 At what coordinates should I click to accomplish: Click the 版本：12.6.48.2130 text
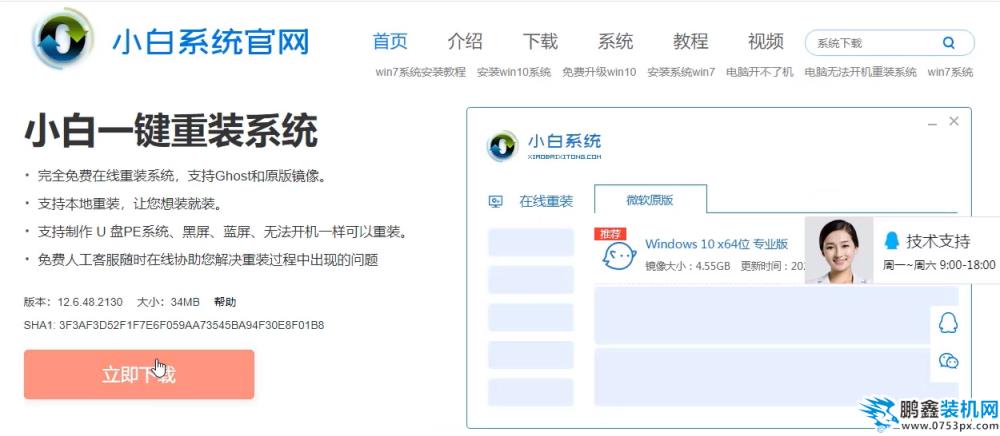tap(73, 302)
